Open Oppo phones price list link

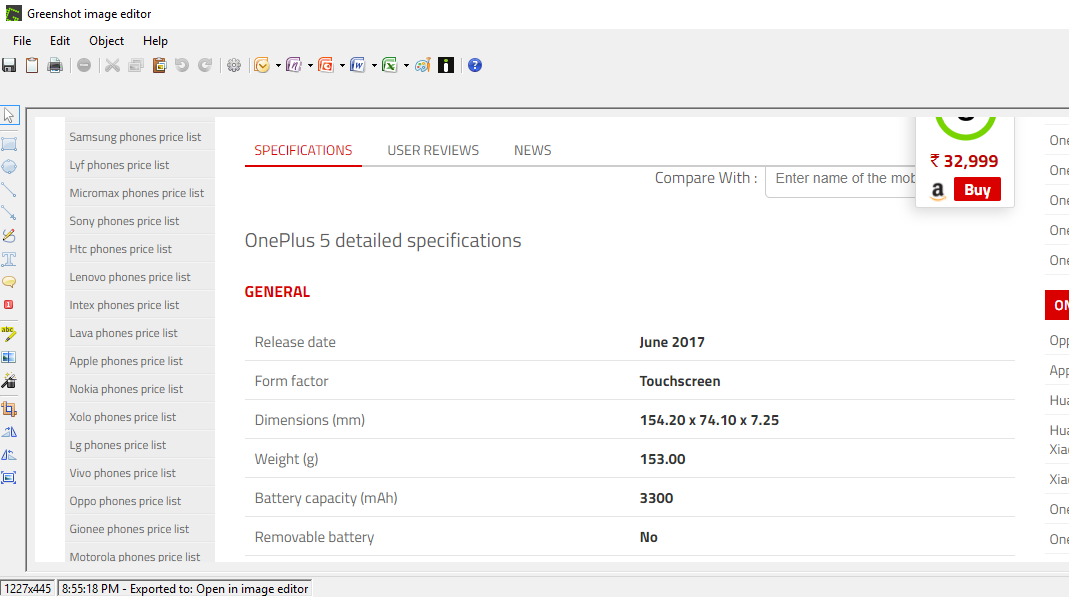[x=125, y=501]
